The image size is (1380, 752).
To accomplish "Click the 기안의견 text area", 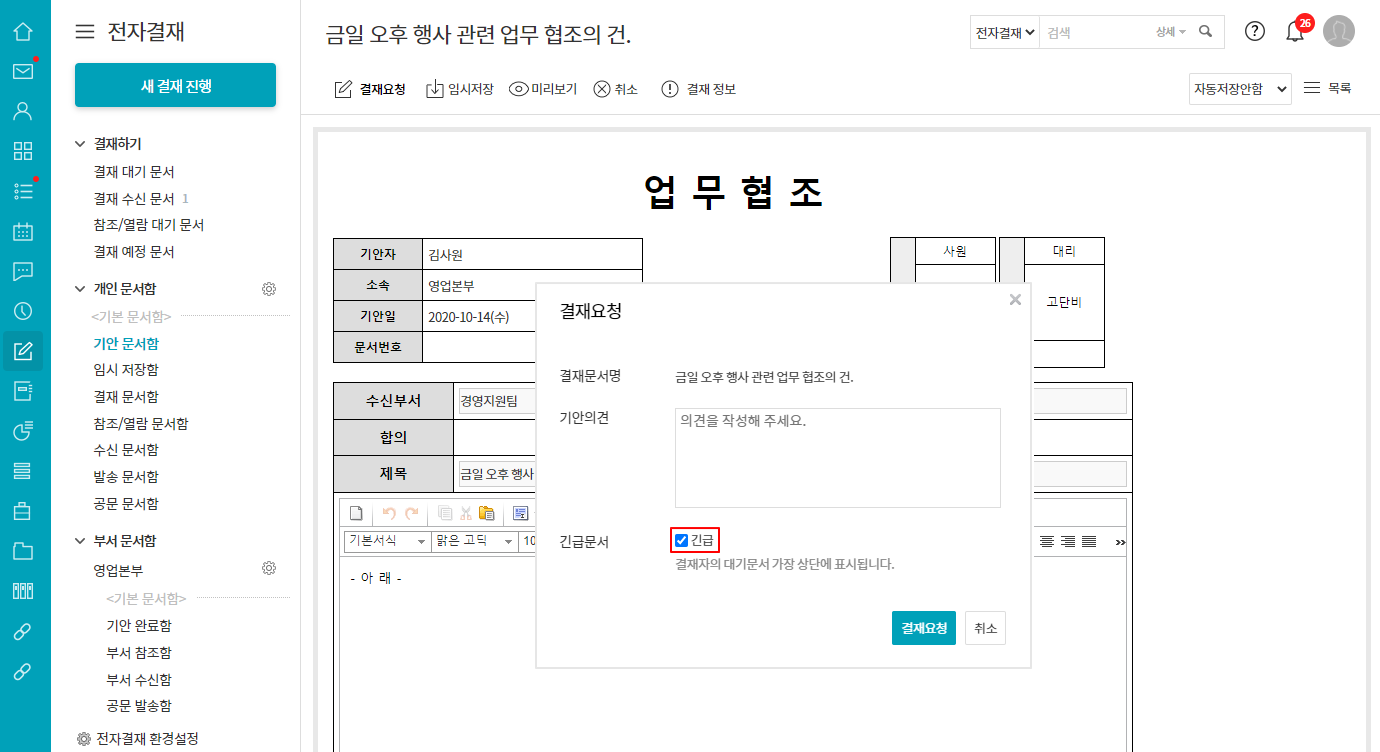I will click(x=837, y=457).
